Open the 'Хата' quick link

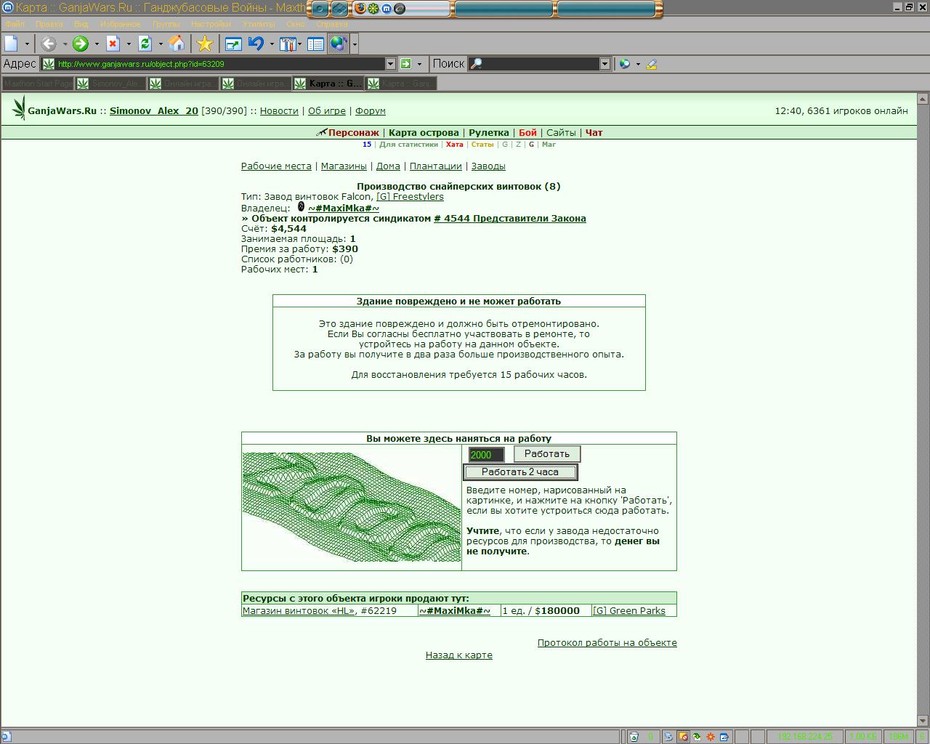click(454, 144)
